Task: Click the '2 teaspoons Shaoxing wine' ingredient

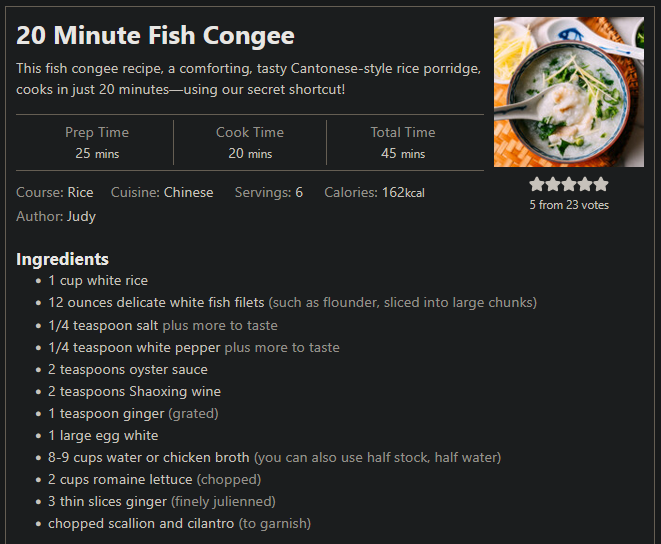Action: (134, 392)
